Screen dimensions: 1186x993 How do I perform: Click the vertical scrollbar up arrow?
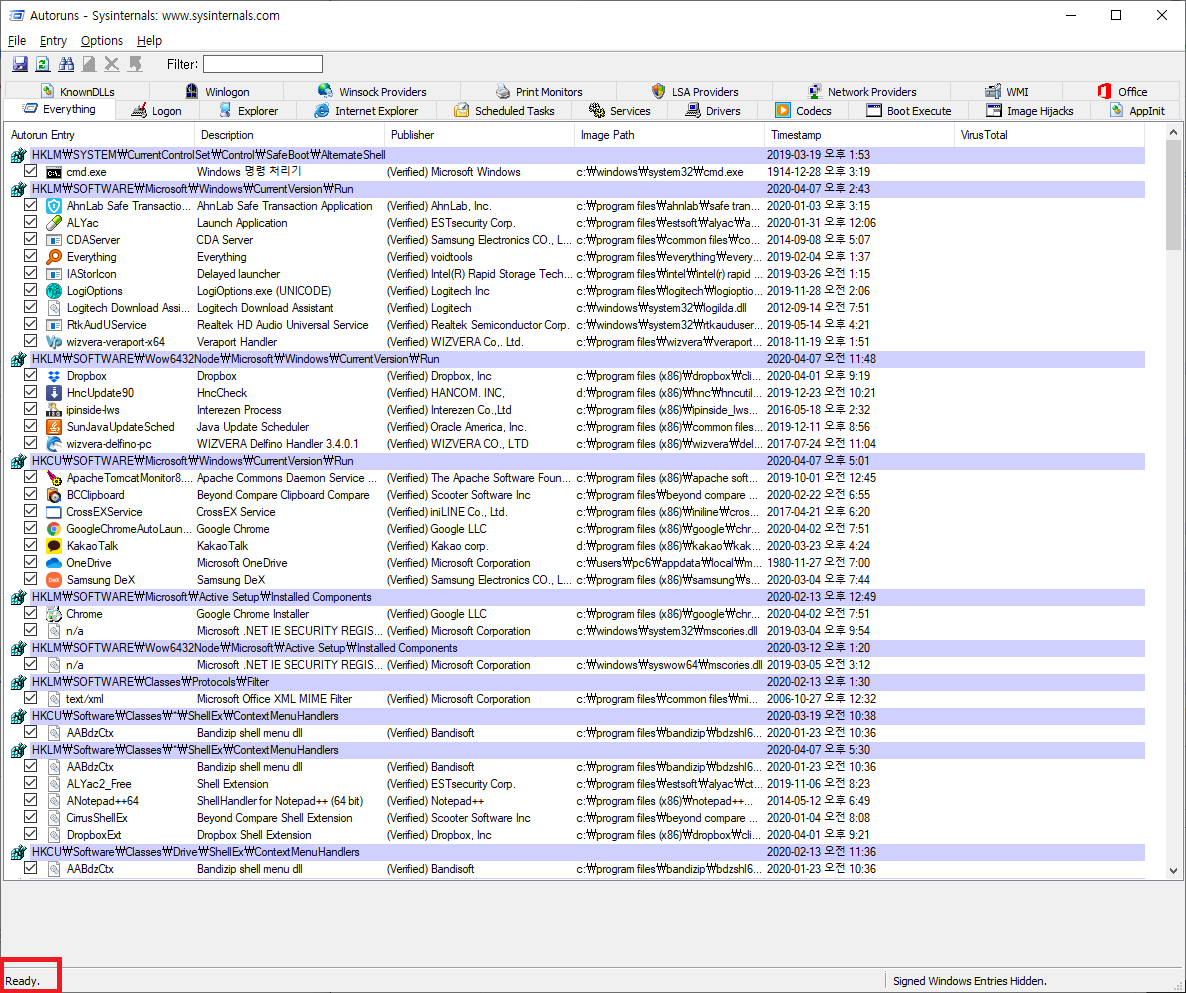[1173, 133]
